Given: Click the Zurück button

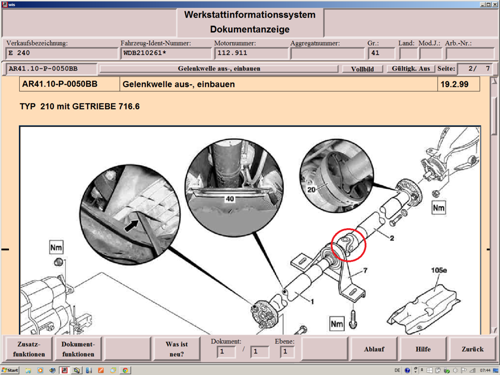Looking at the screenshot, I should (x=472, y=349).
